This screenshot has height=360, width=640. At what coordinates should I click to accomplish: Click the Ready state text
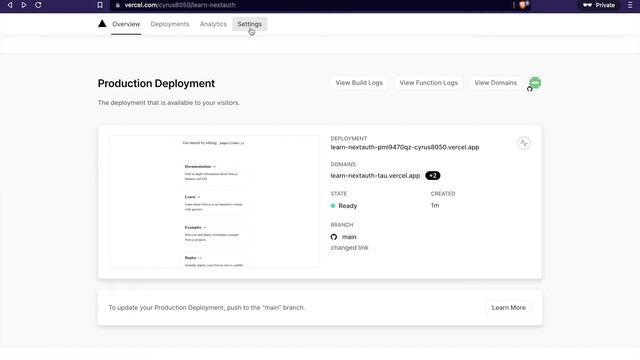348,206
